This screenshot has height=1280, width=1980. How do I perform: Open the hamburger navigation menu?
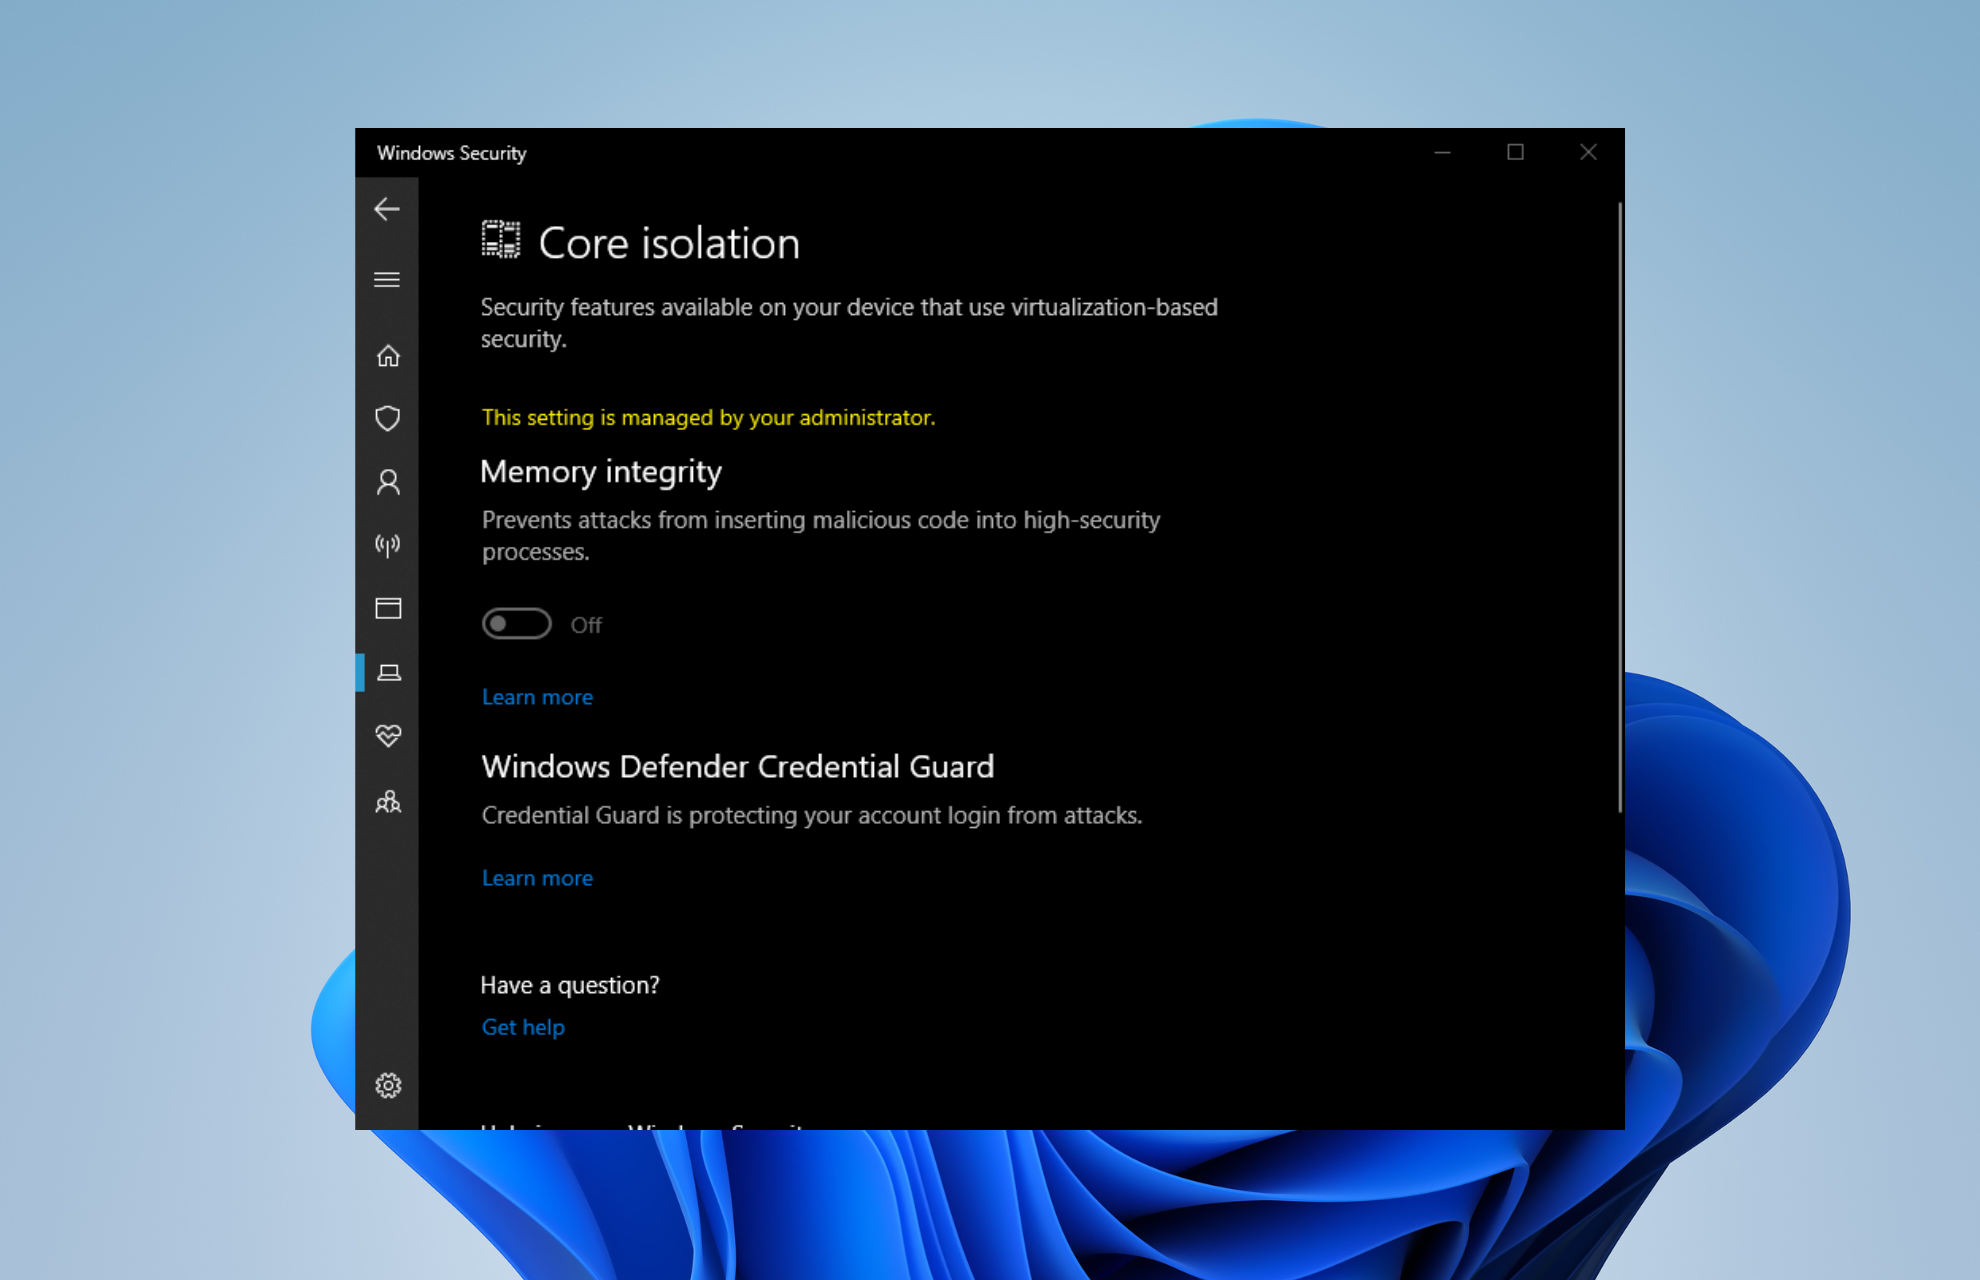coord(387,280)
